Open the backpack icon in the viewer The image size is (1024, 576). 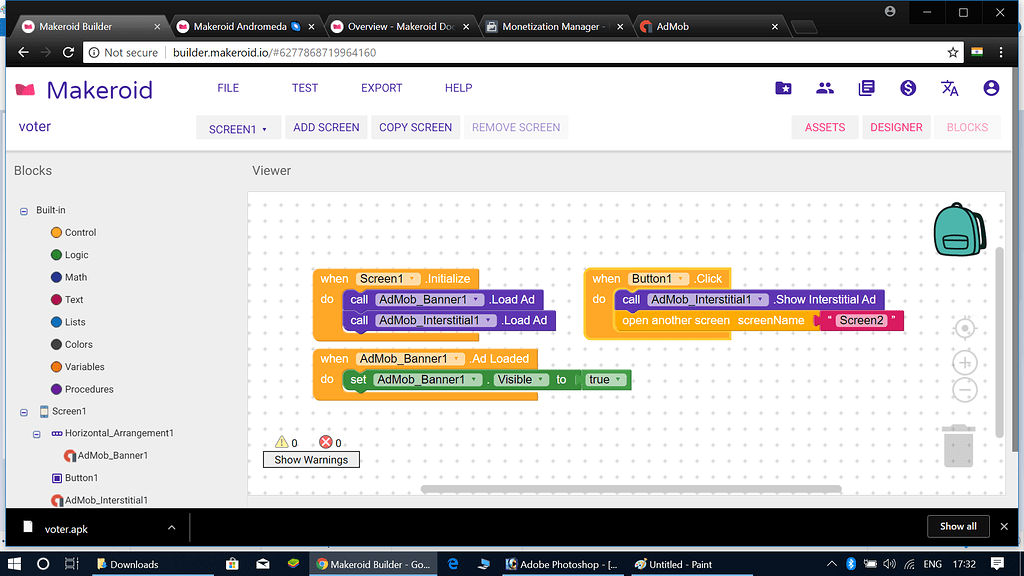tap(960, 229)
